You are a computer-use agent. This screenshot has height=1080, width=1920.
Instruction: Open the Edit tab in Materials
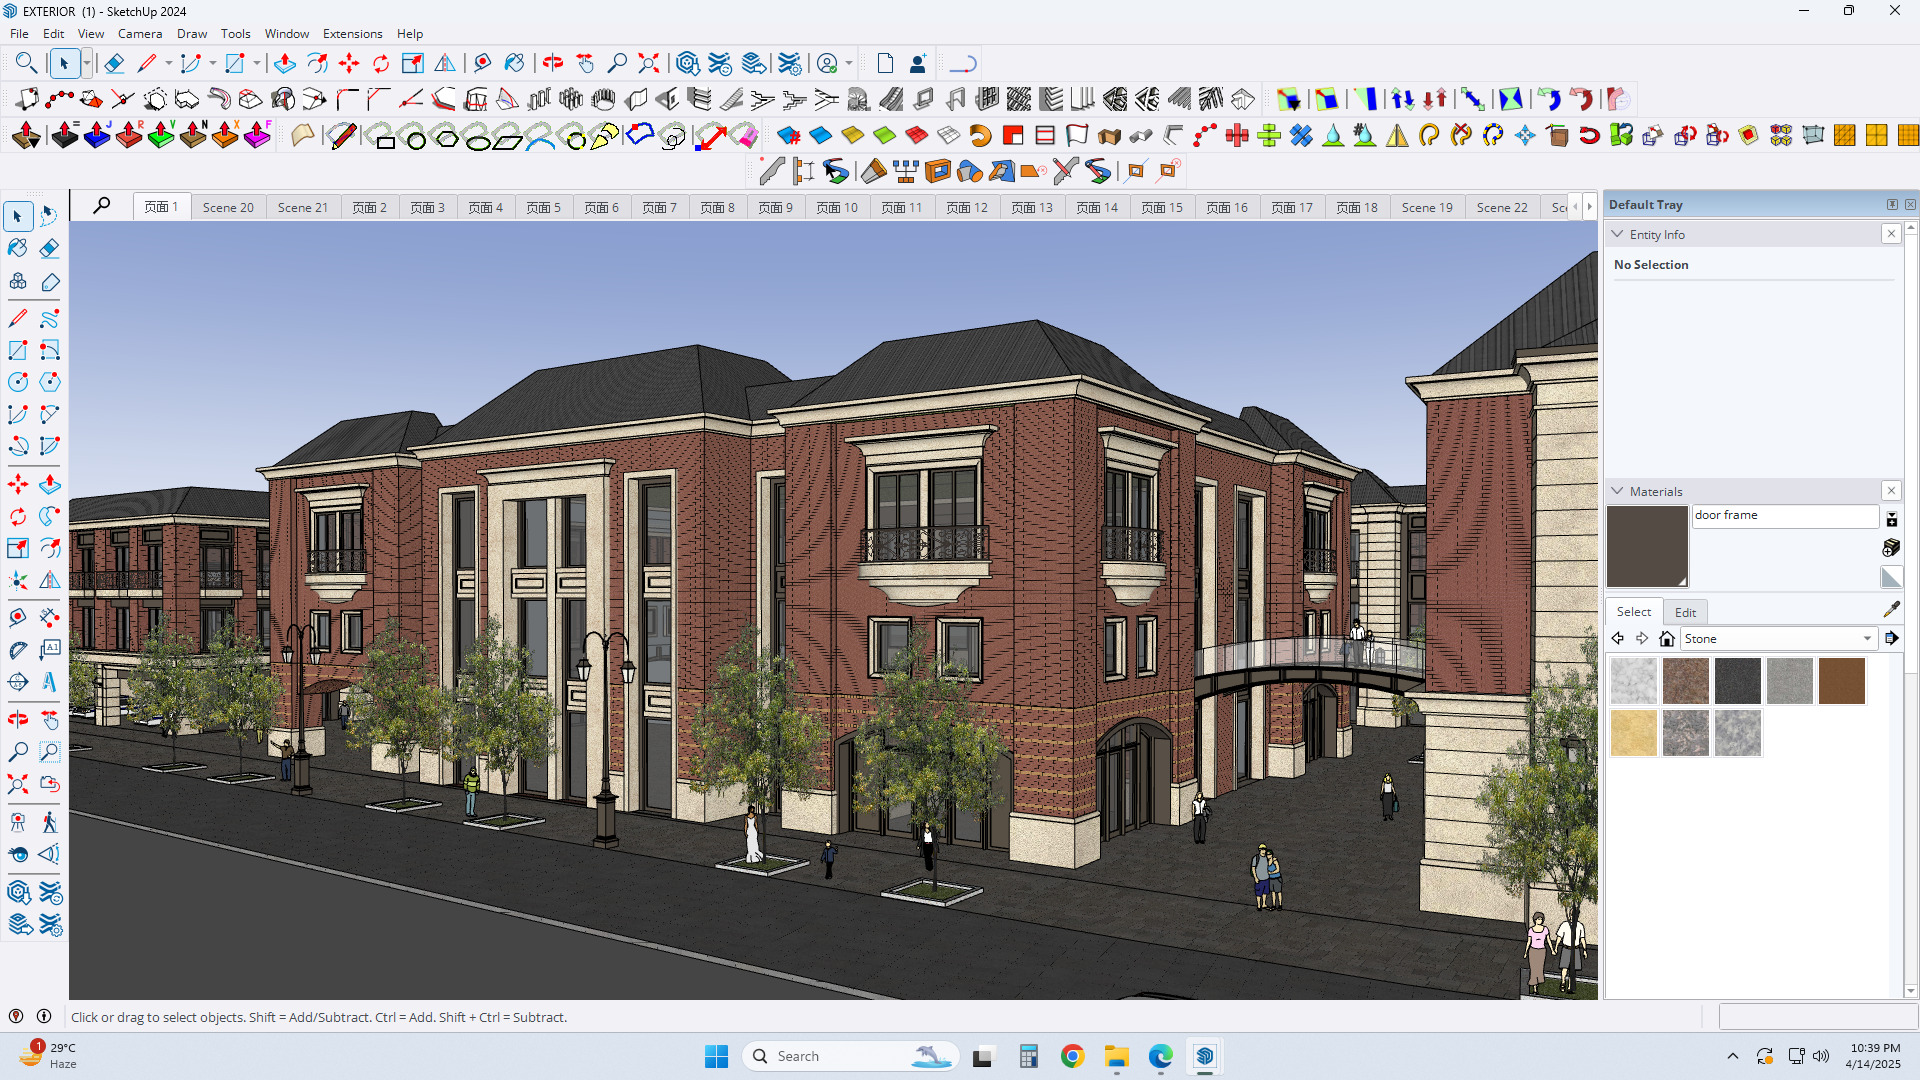coord(1685,612)
